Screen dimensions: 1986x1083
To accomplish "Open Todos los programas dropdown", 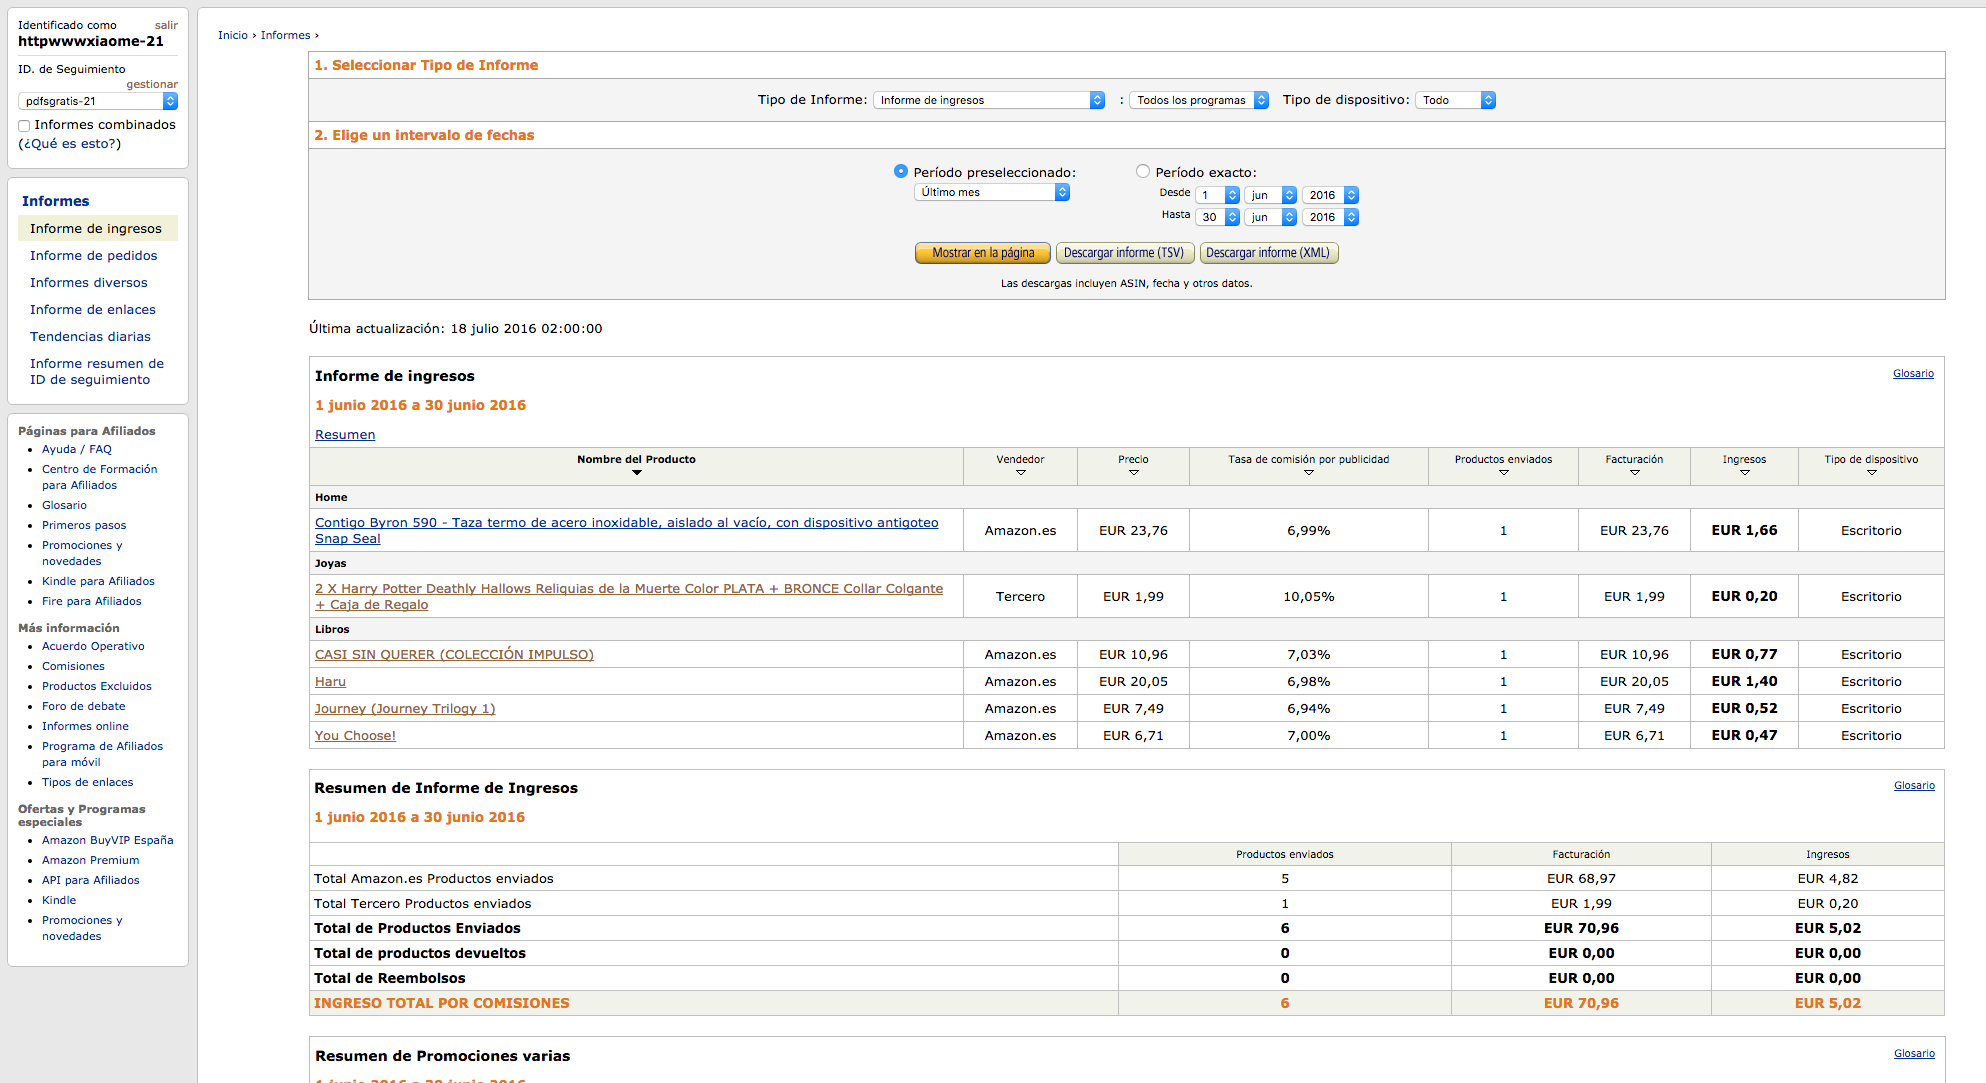I will [1199, 100].
